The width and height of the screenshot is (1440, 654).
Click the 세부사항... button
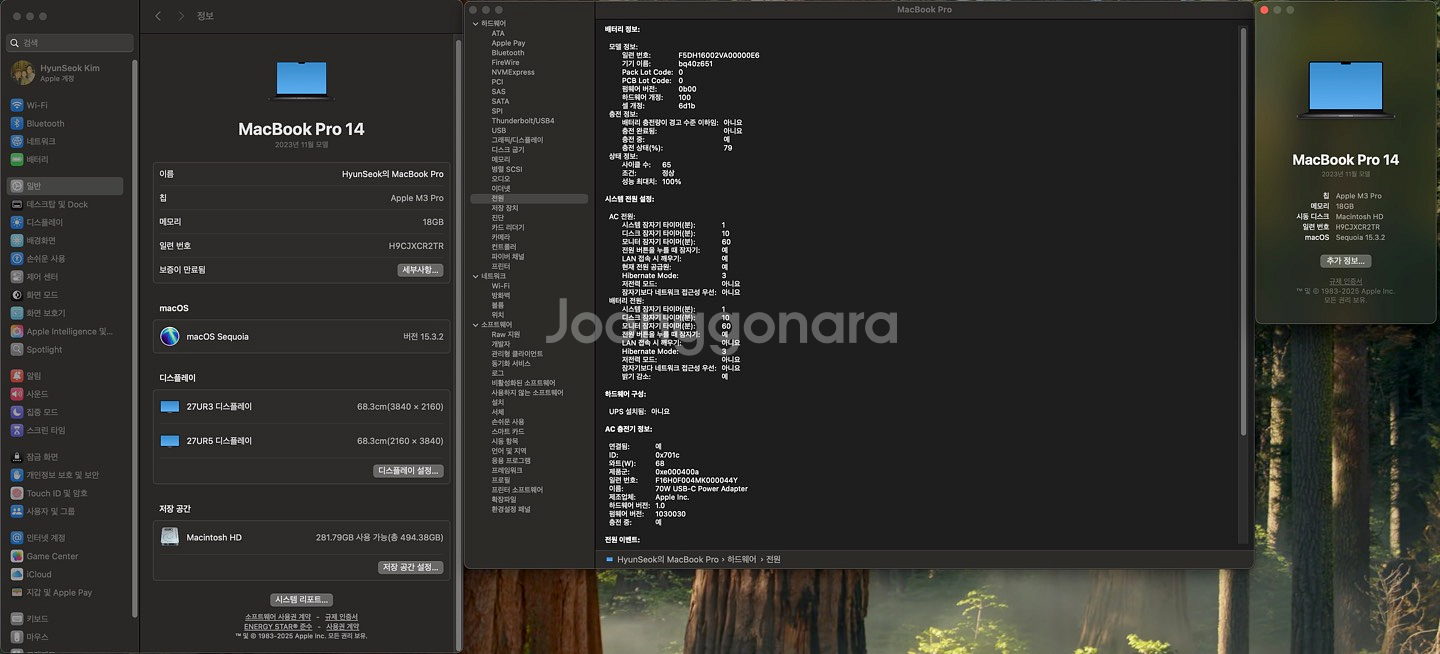click(420, 270)
